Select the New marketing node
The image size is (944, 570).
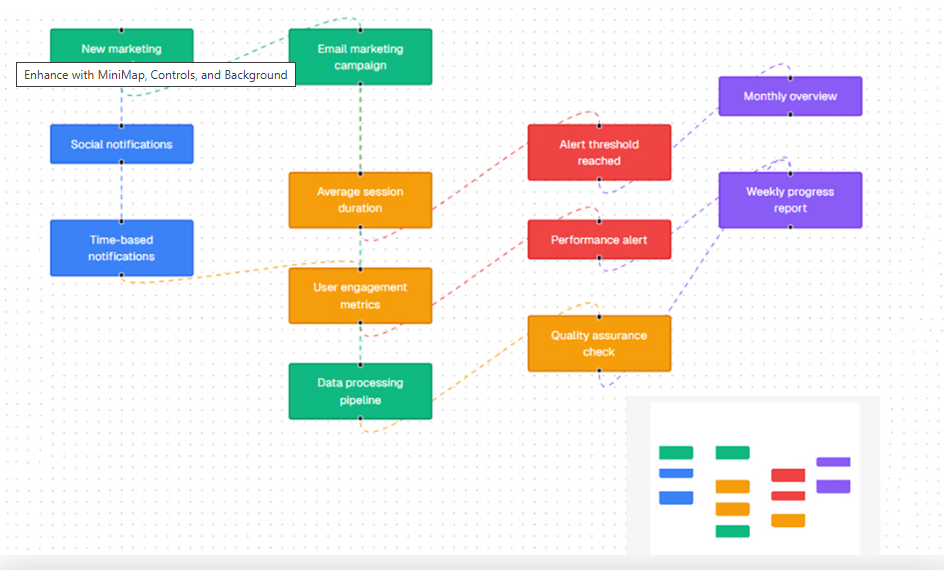[x=121, y=46]
